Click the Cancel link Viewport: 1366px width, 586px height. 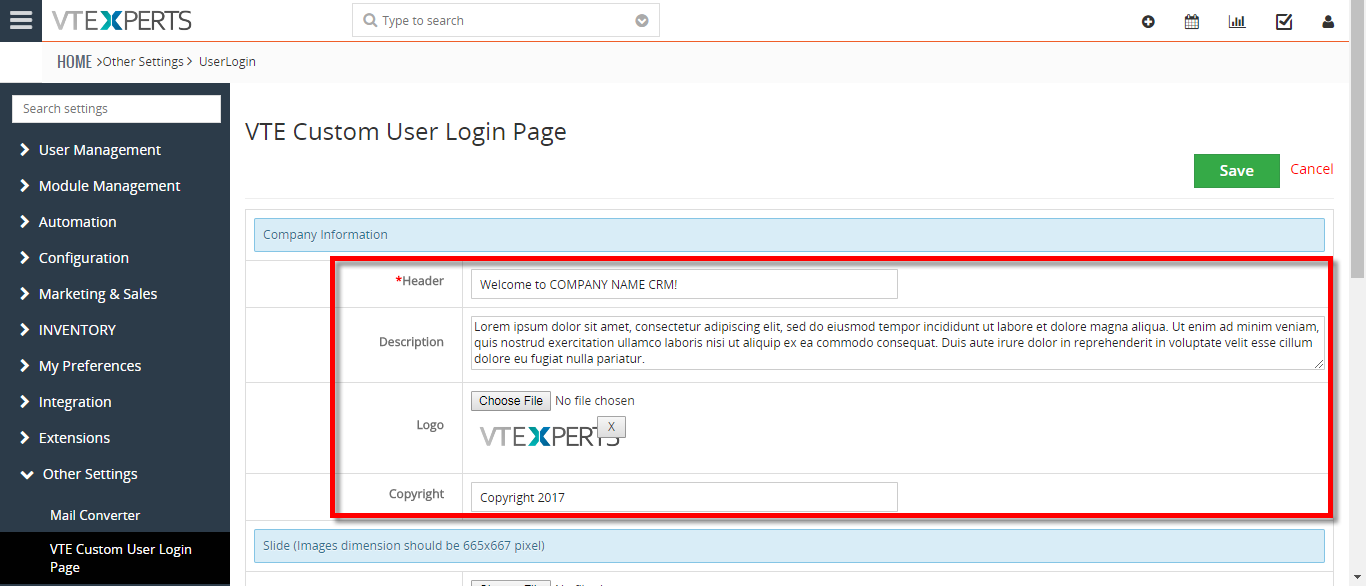tap(1311, 169)
